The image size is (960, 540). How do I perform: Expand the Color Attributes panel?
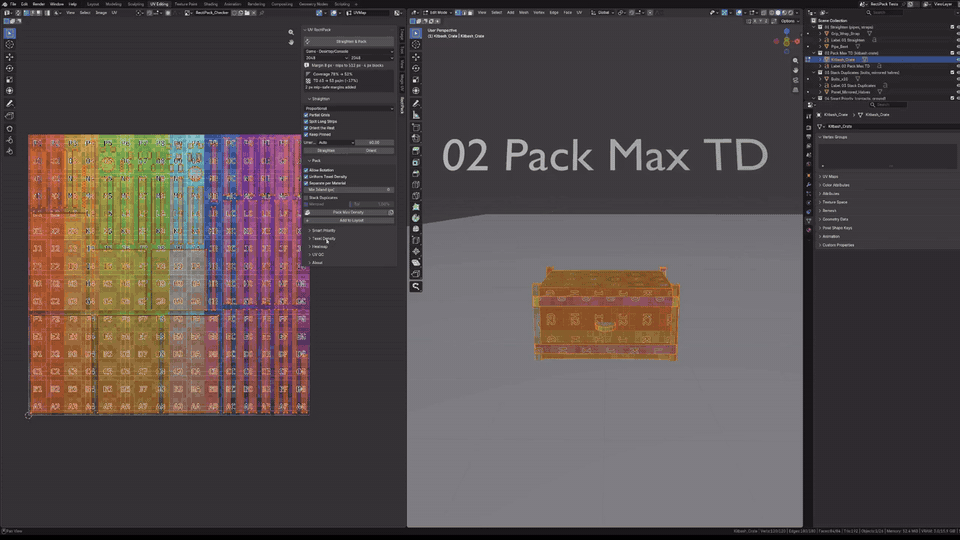click(835, 185)
